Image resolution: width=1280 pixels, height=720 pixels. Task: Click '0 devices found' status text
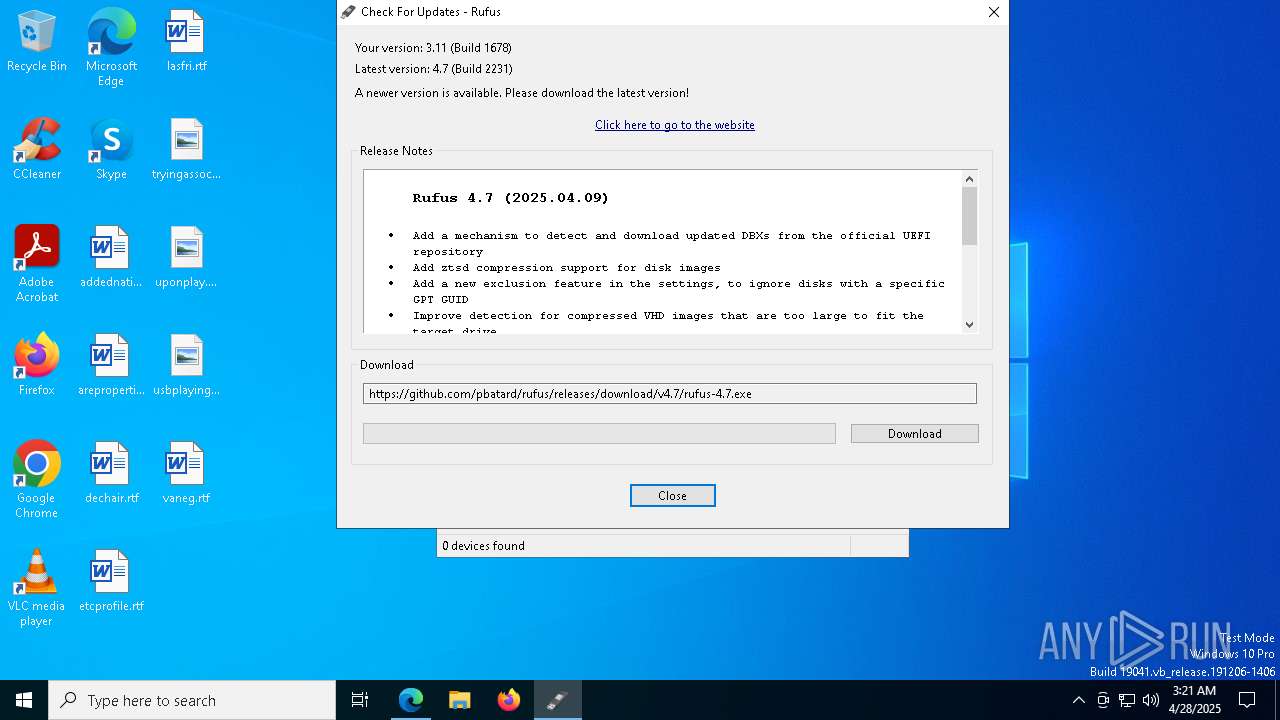coord(484,546)
